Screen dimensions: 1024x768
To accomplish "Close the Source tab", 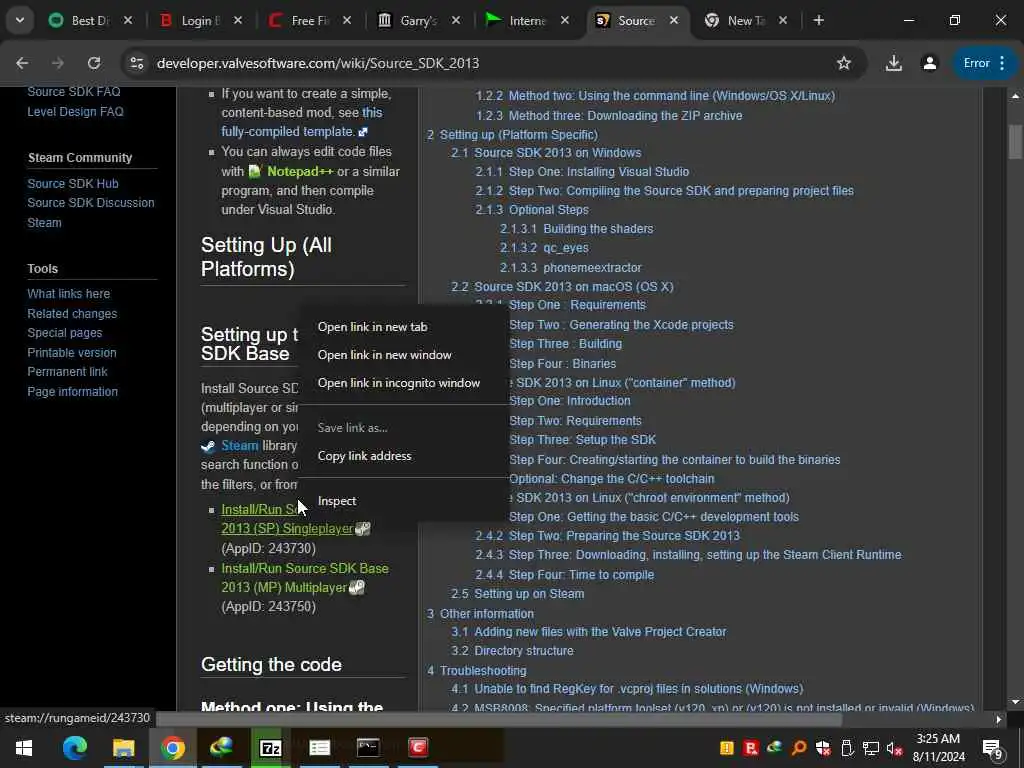I will [673, 21].
